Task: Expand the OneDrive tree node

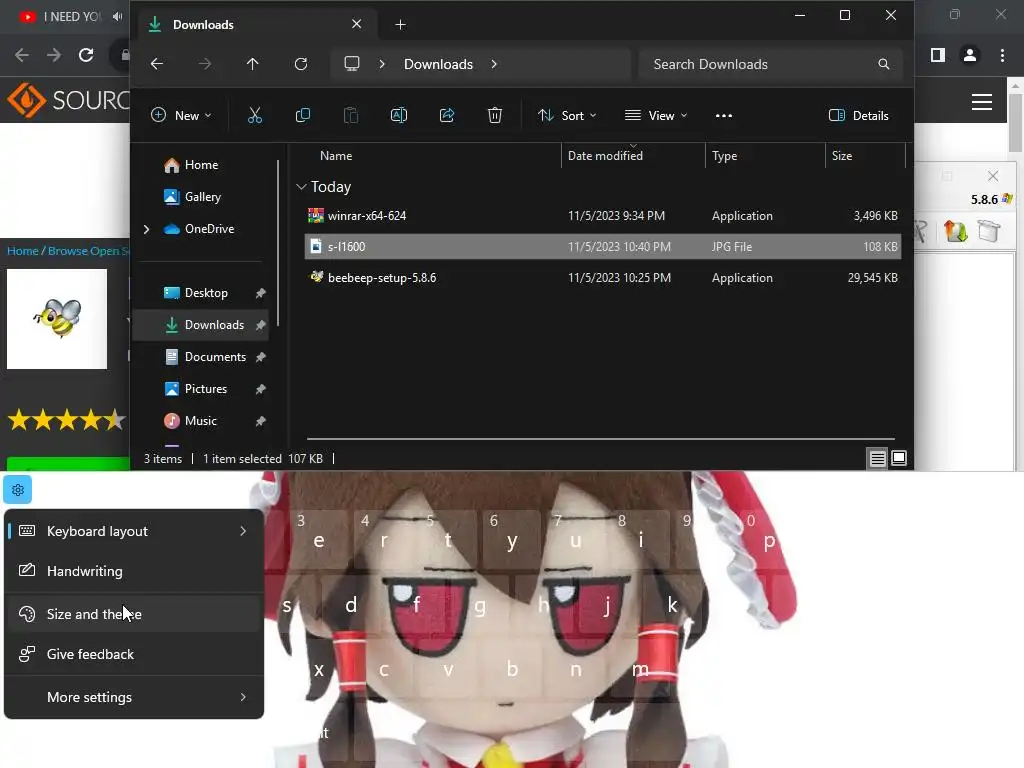Action: [x=146, y=229]
